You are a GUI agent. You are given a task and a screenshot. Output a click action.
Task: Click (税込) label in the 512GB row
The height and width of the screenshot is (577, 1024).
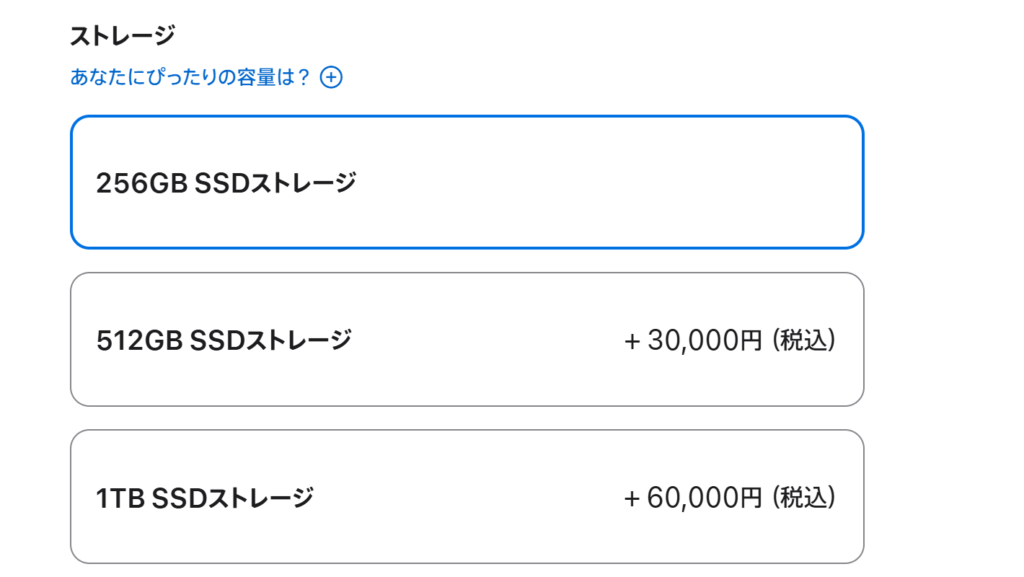[x=803, y=340]
